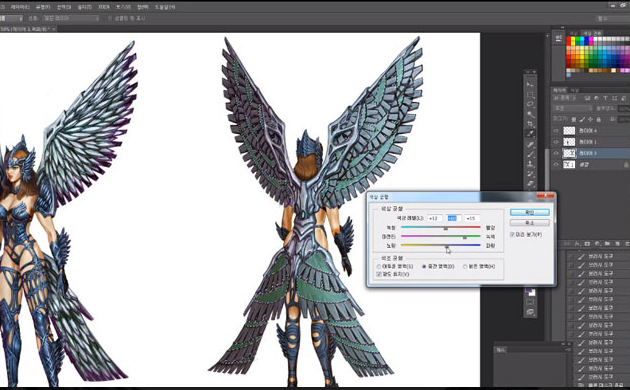
Task: Hide 레이어 4 layer eye icon
Action: (556, 131)
